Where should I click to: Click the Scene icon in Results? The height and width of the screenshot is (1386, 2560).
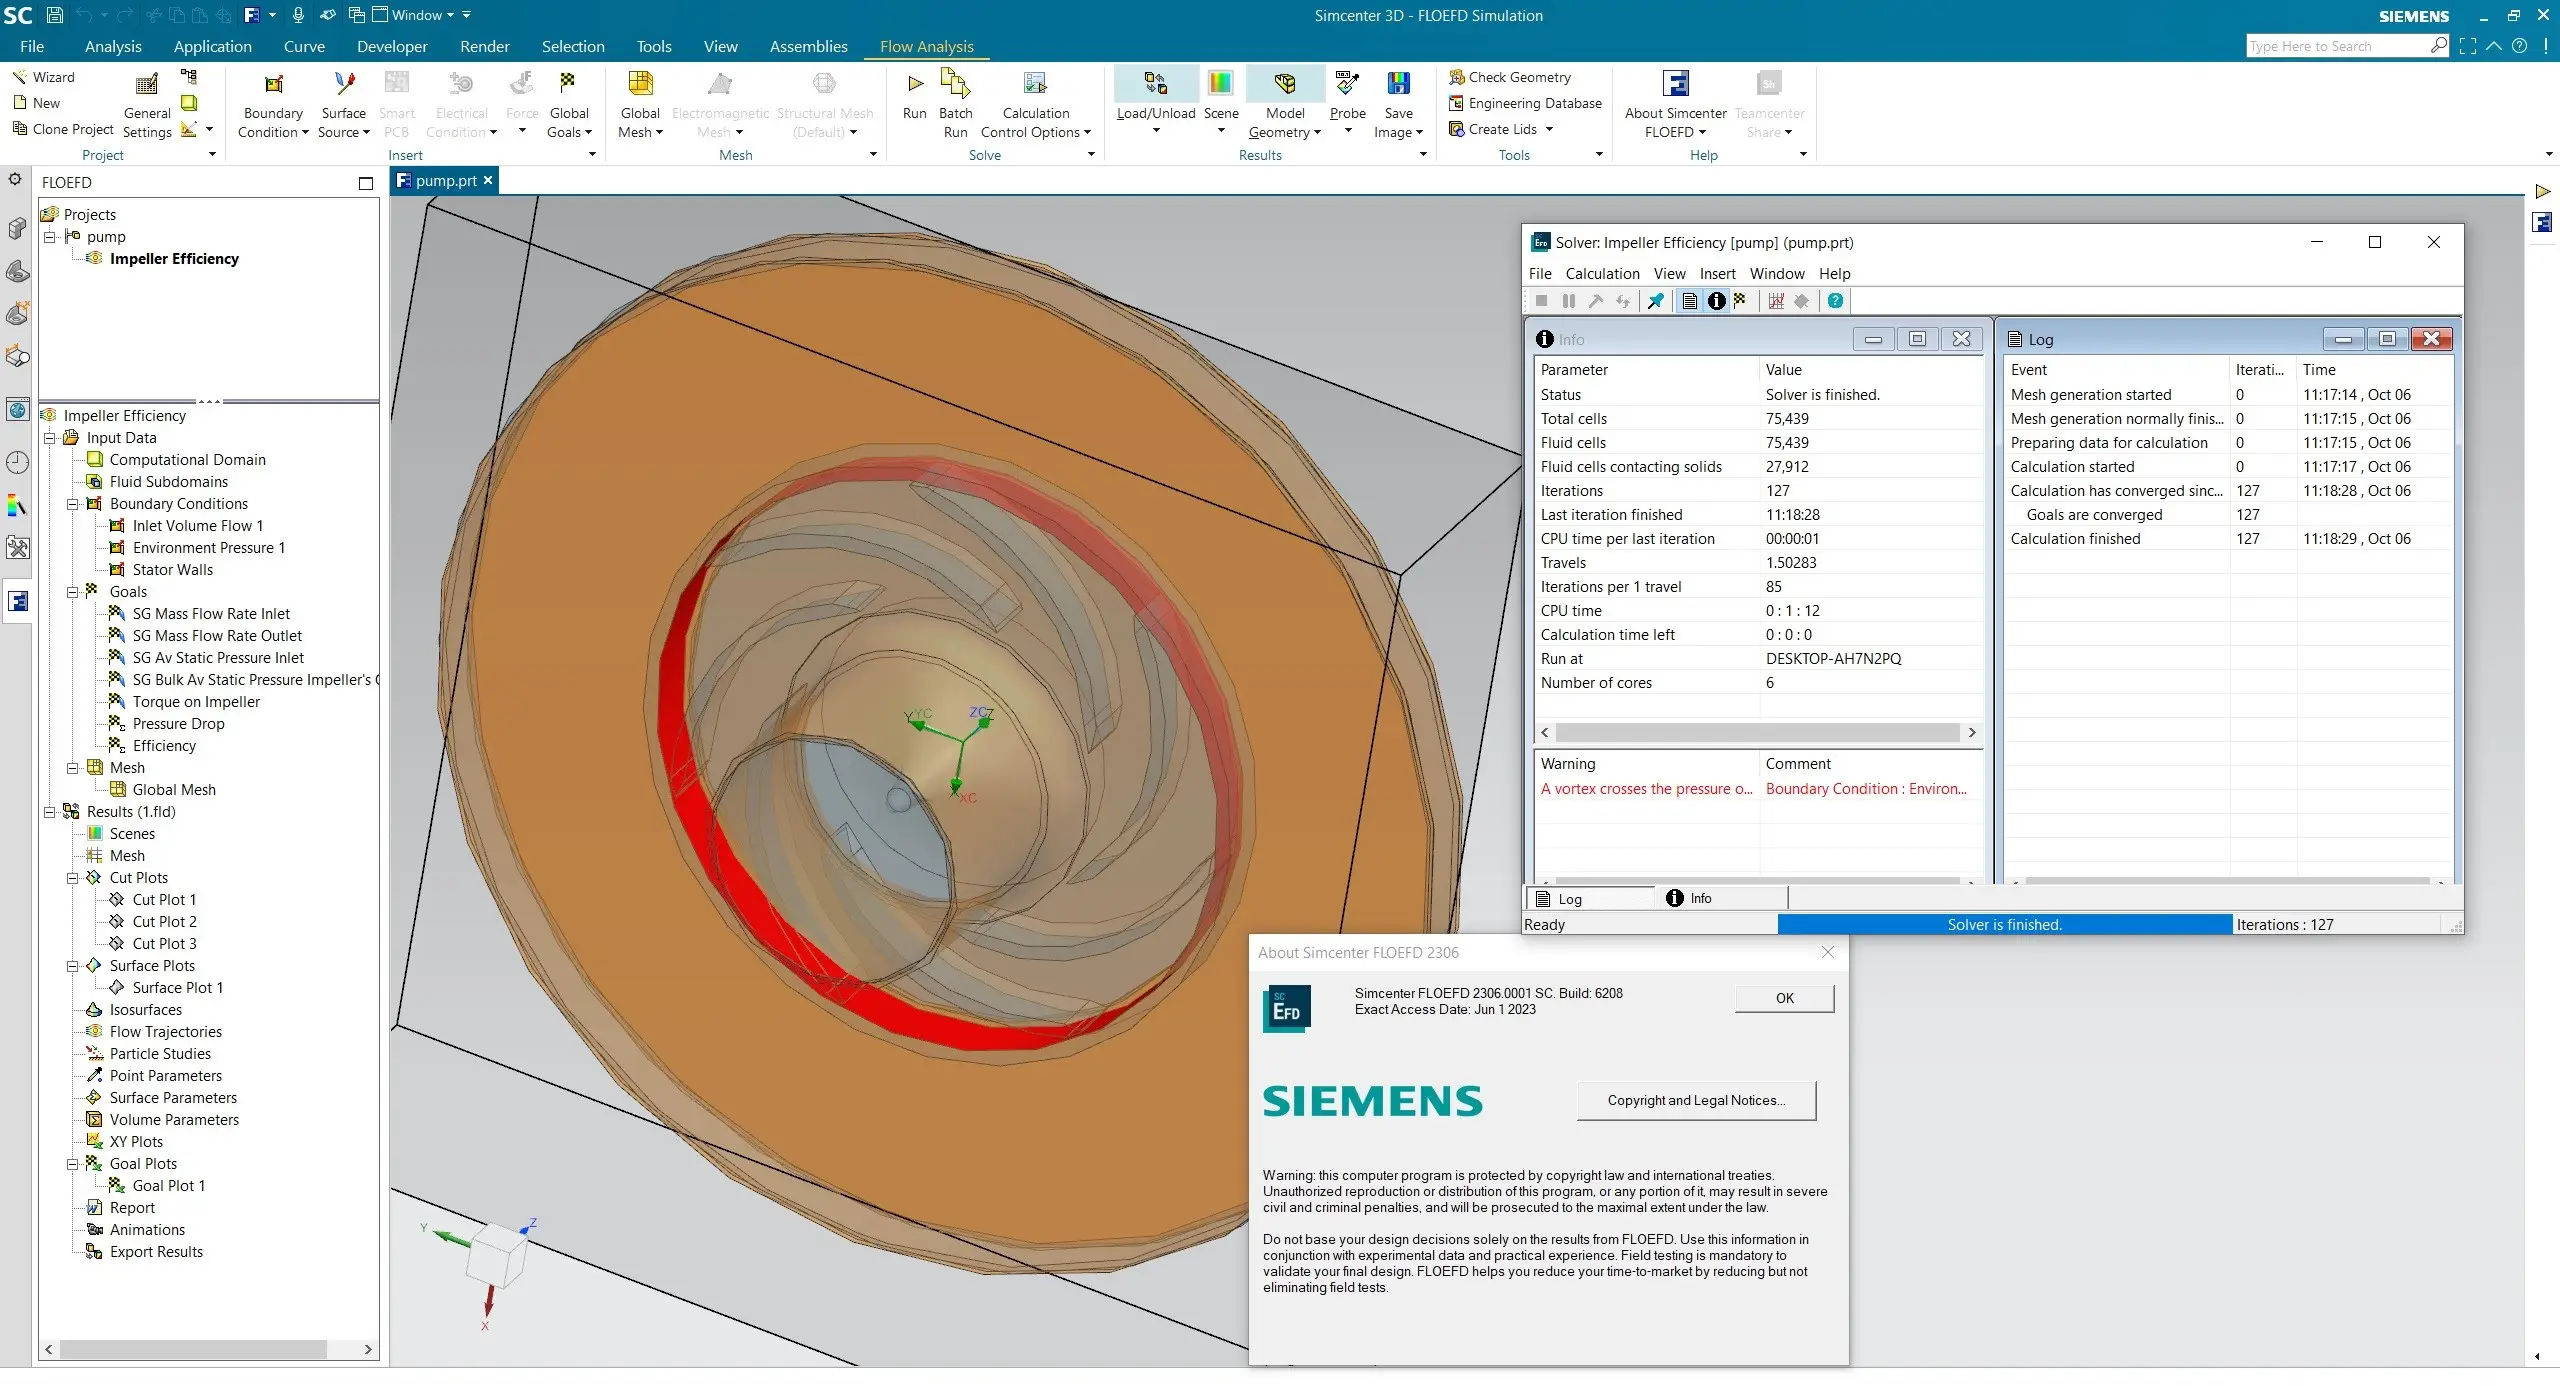[x=1220, y=84]
